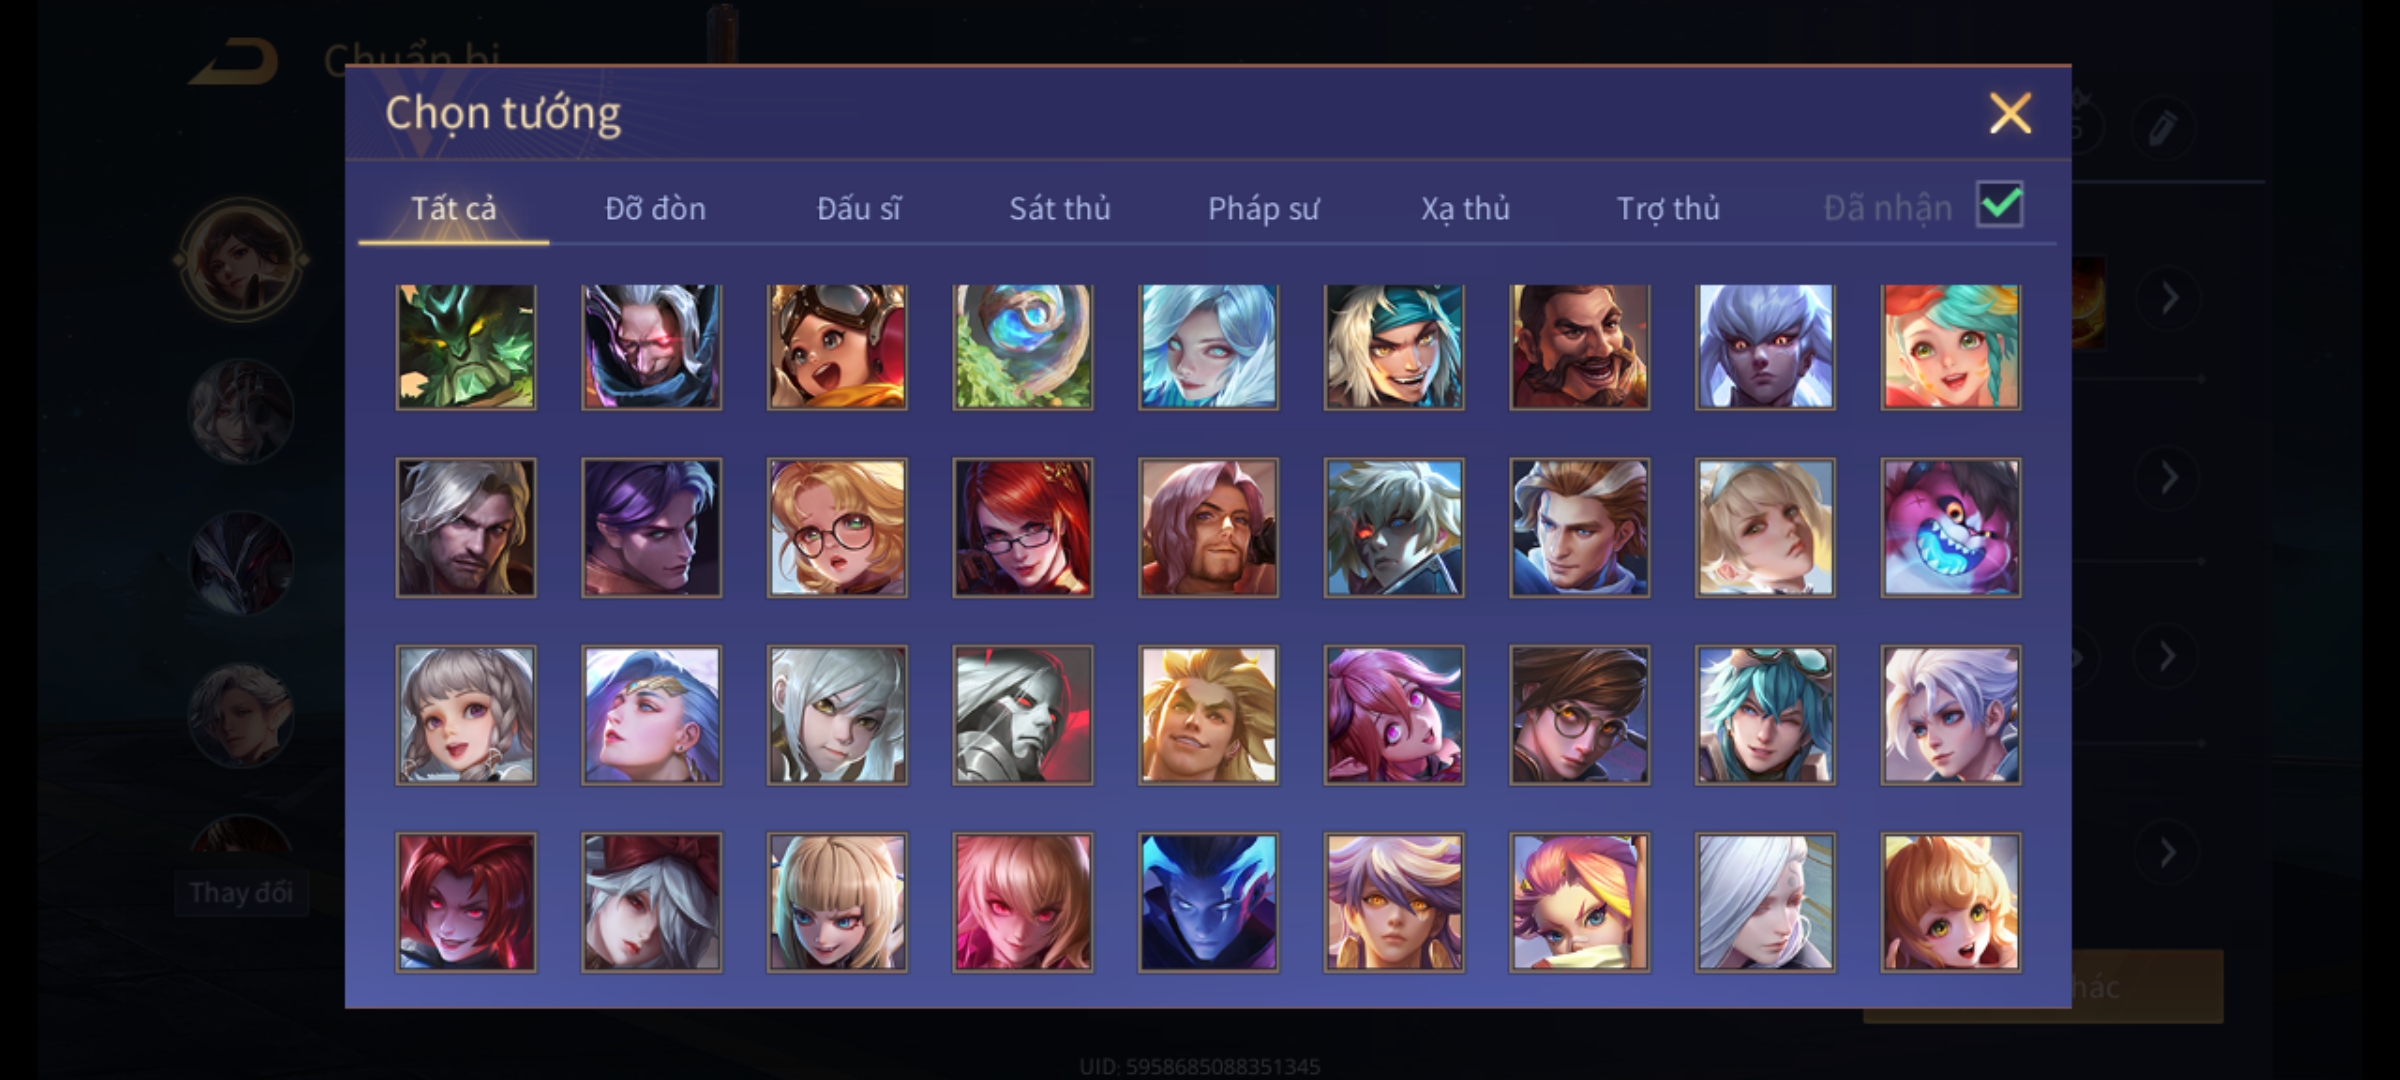Choose the hooded silver-haired red-eyed hero
This screenshot has height=1080, width=2400.
pyautogui.click(x=652, y=347)
